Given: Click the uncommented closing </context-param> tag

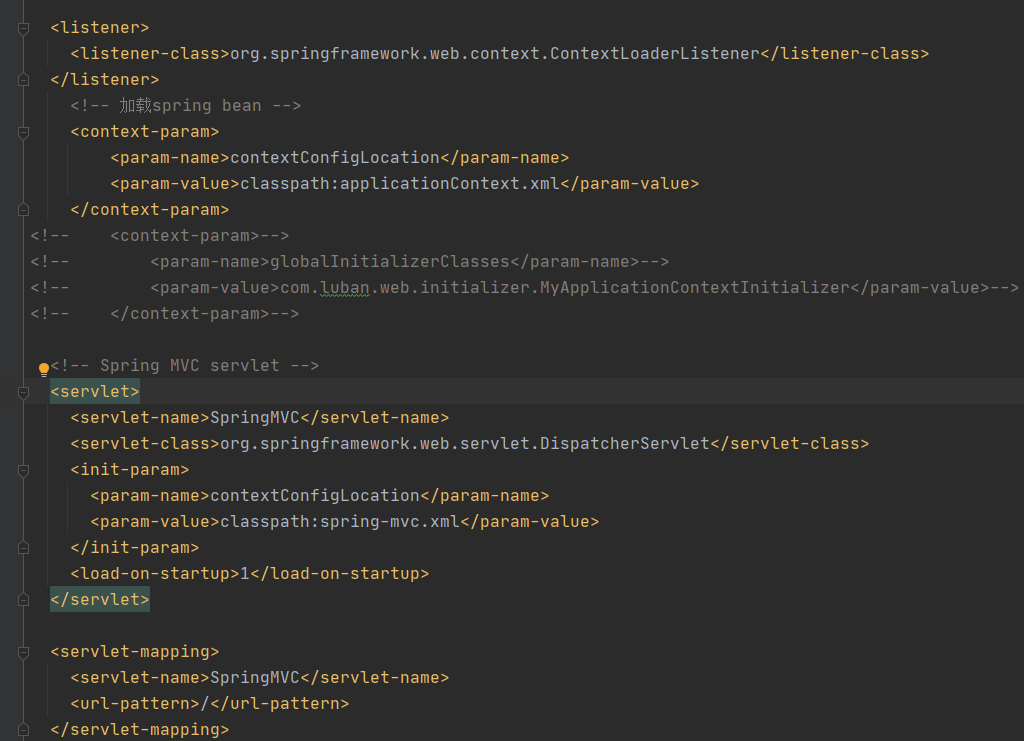Looking at the screenshot, I should click(x=150, y=210).
